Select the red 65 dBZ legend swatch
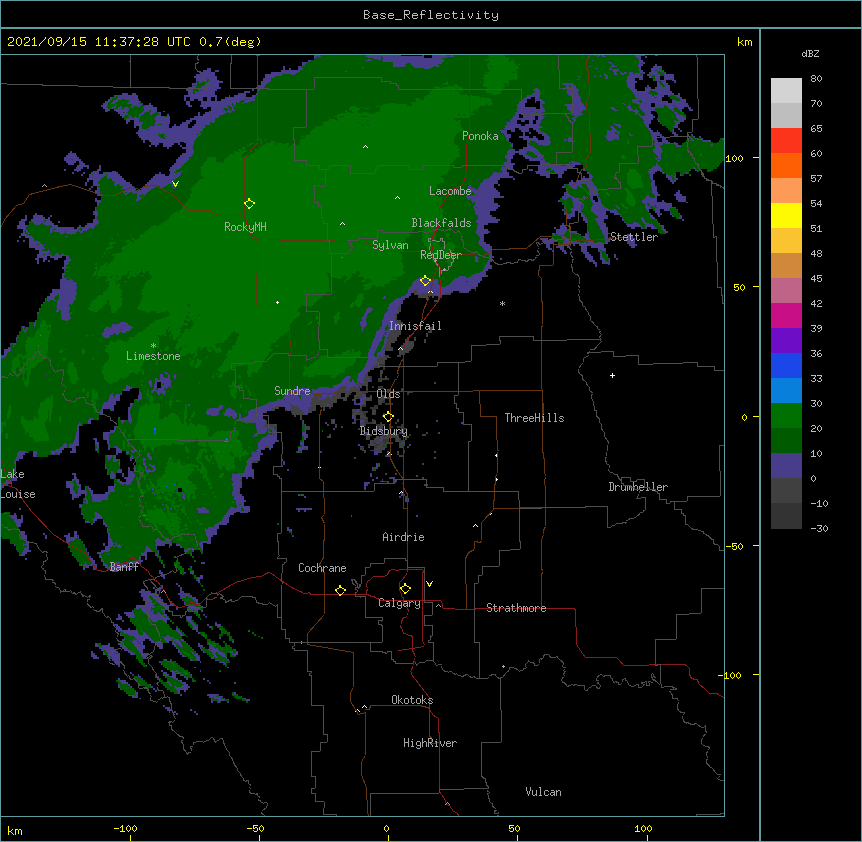The image size is (862, 842). 786,141
